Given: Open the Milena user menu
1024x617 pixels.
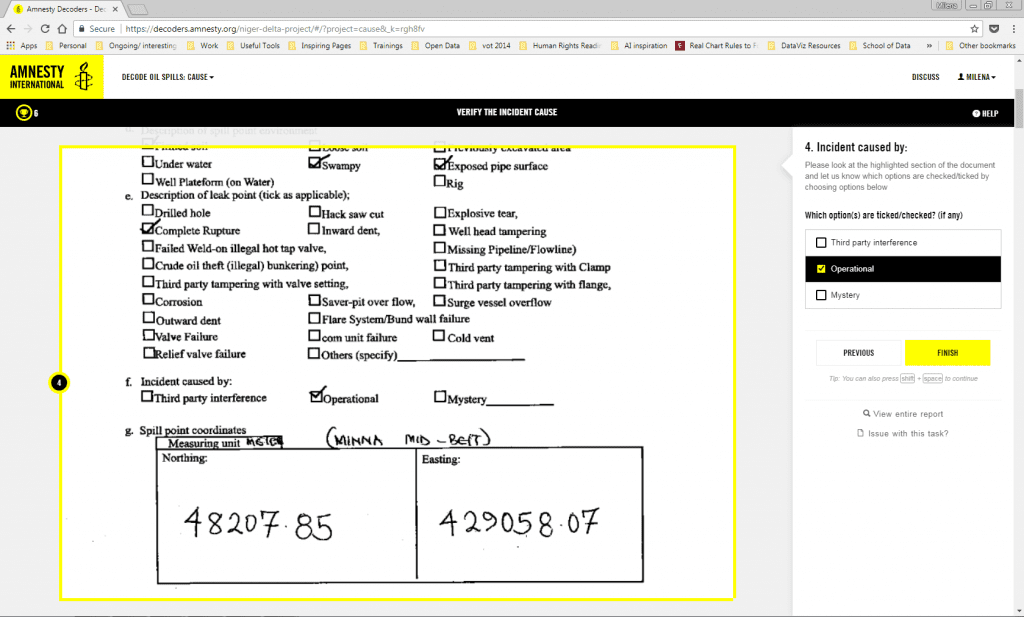Looking at the screenshot, I should click(976, 77).
